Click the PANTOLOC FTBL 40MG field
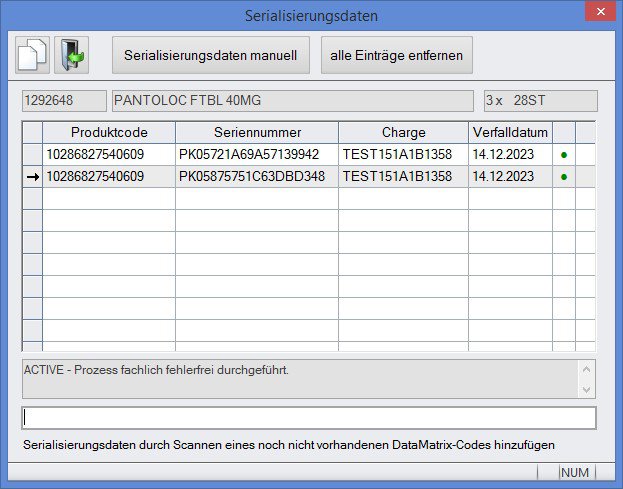Image resolution: width=623 pixels, height=489 pixels. tap(293, 101)
